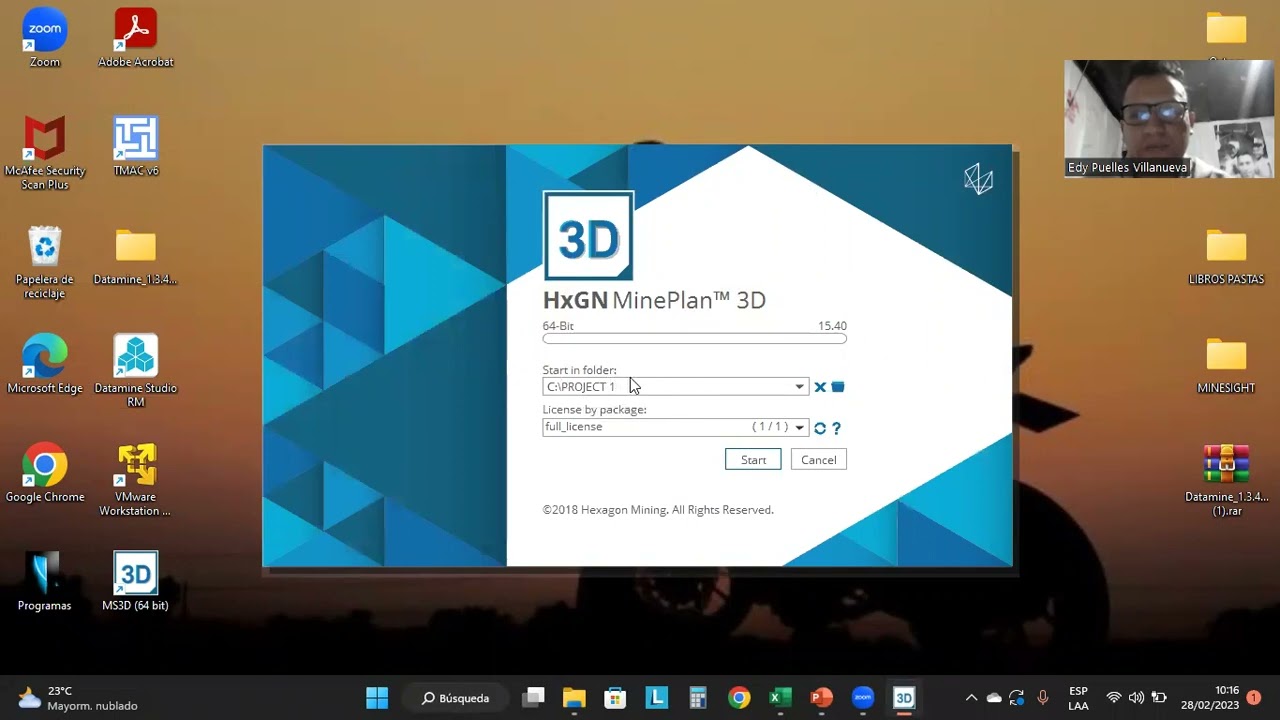Cancel the MinePlan 3D launcher
This screenshot has width=1280, height=720.
[x=818, y=460]
